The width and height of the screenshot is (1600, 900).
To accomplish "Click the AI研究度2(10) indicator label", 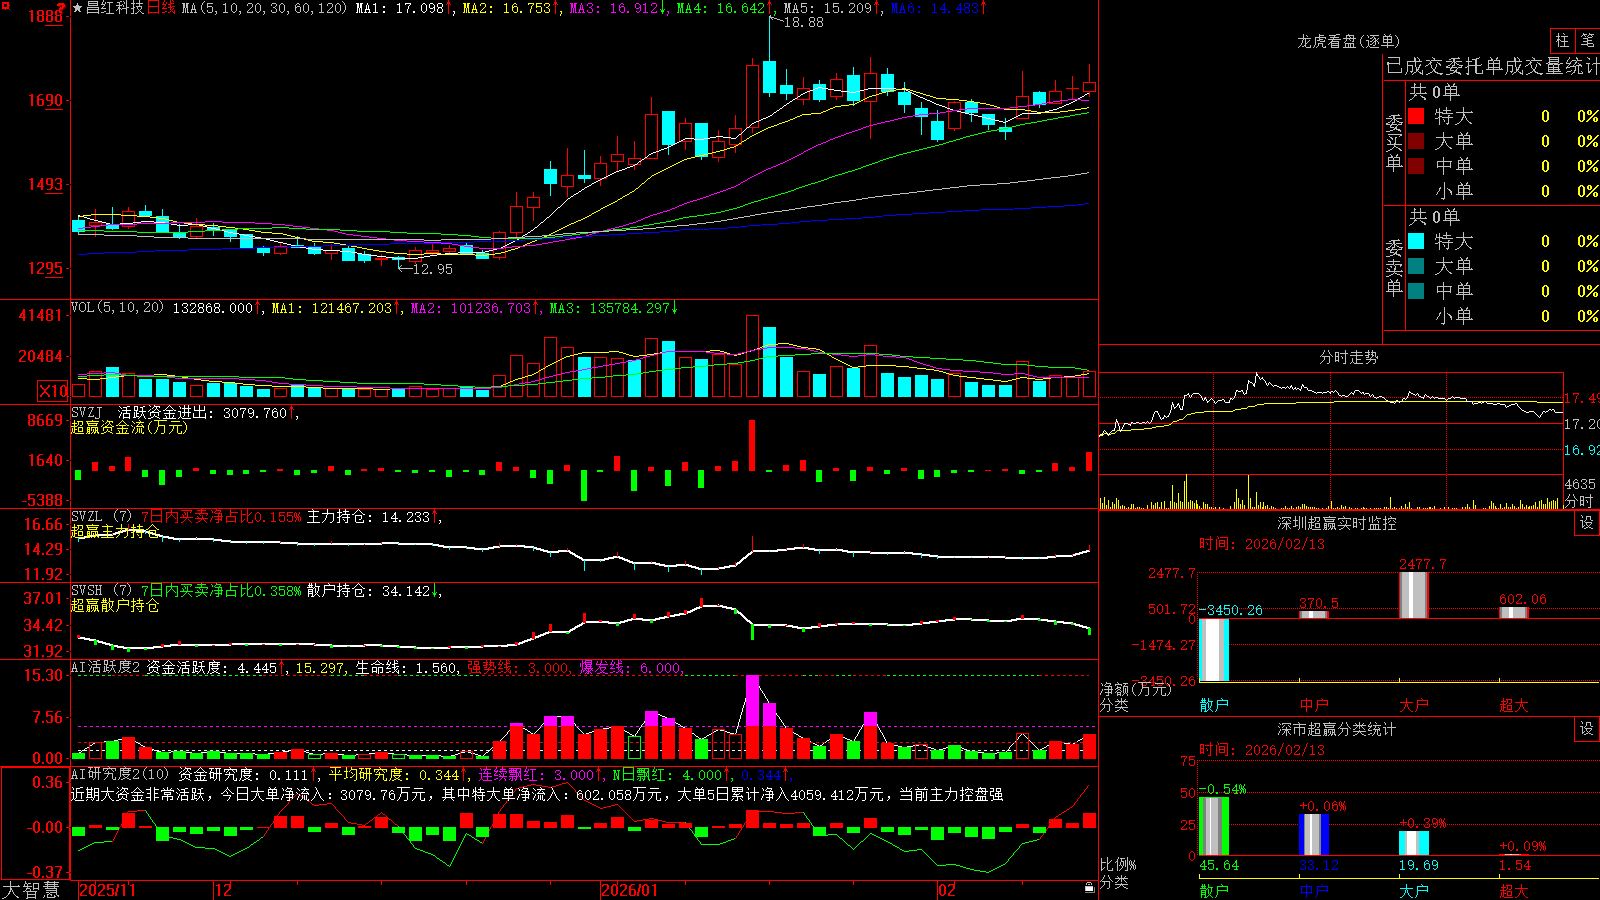I will 120,774.
